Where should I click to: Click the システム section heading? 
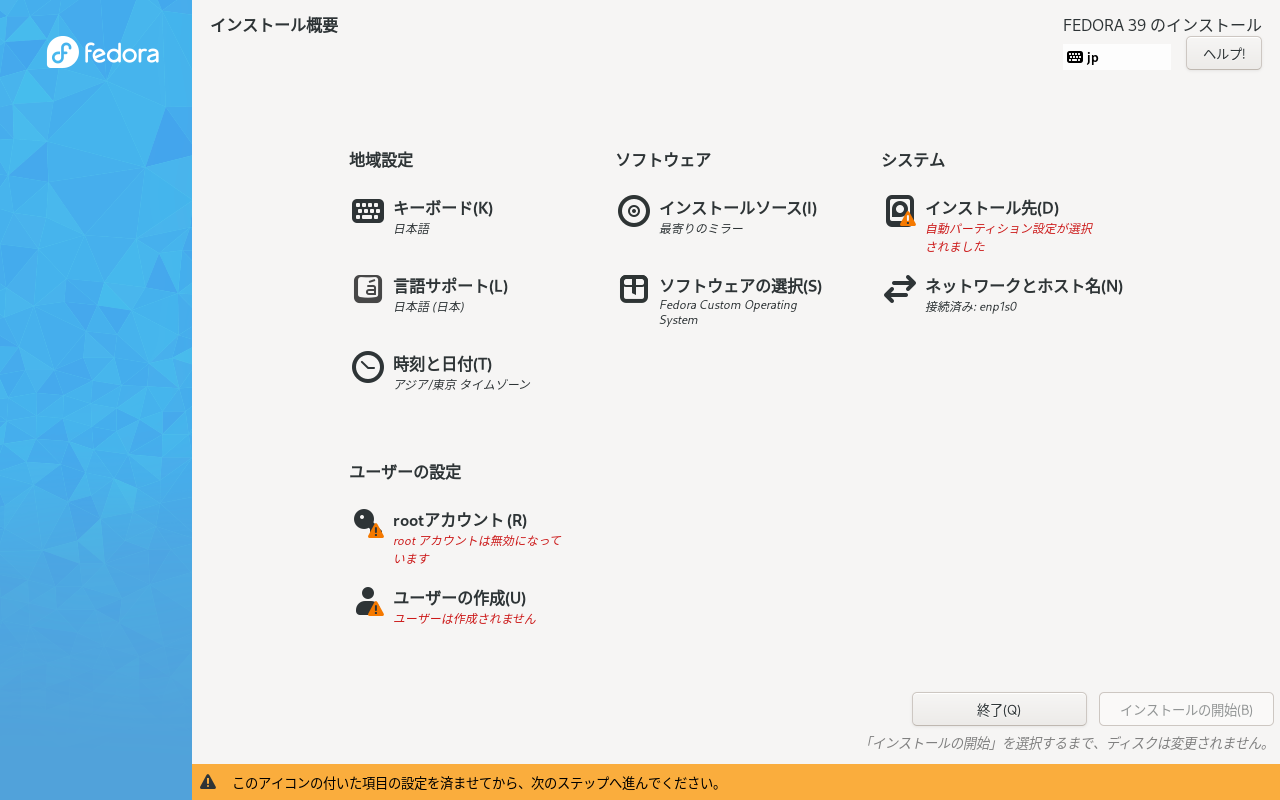tap(913, 160)
